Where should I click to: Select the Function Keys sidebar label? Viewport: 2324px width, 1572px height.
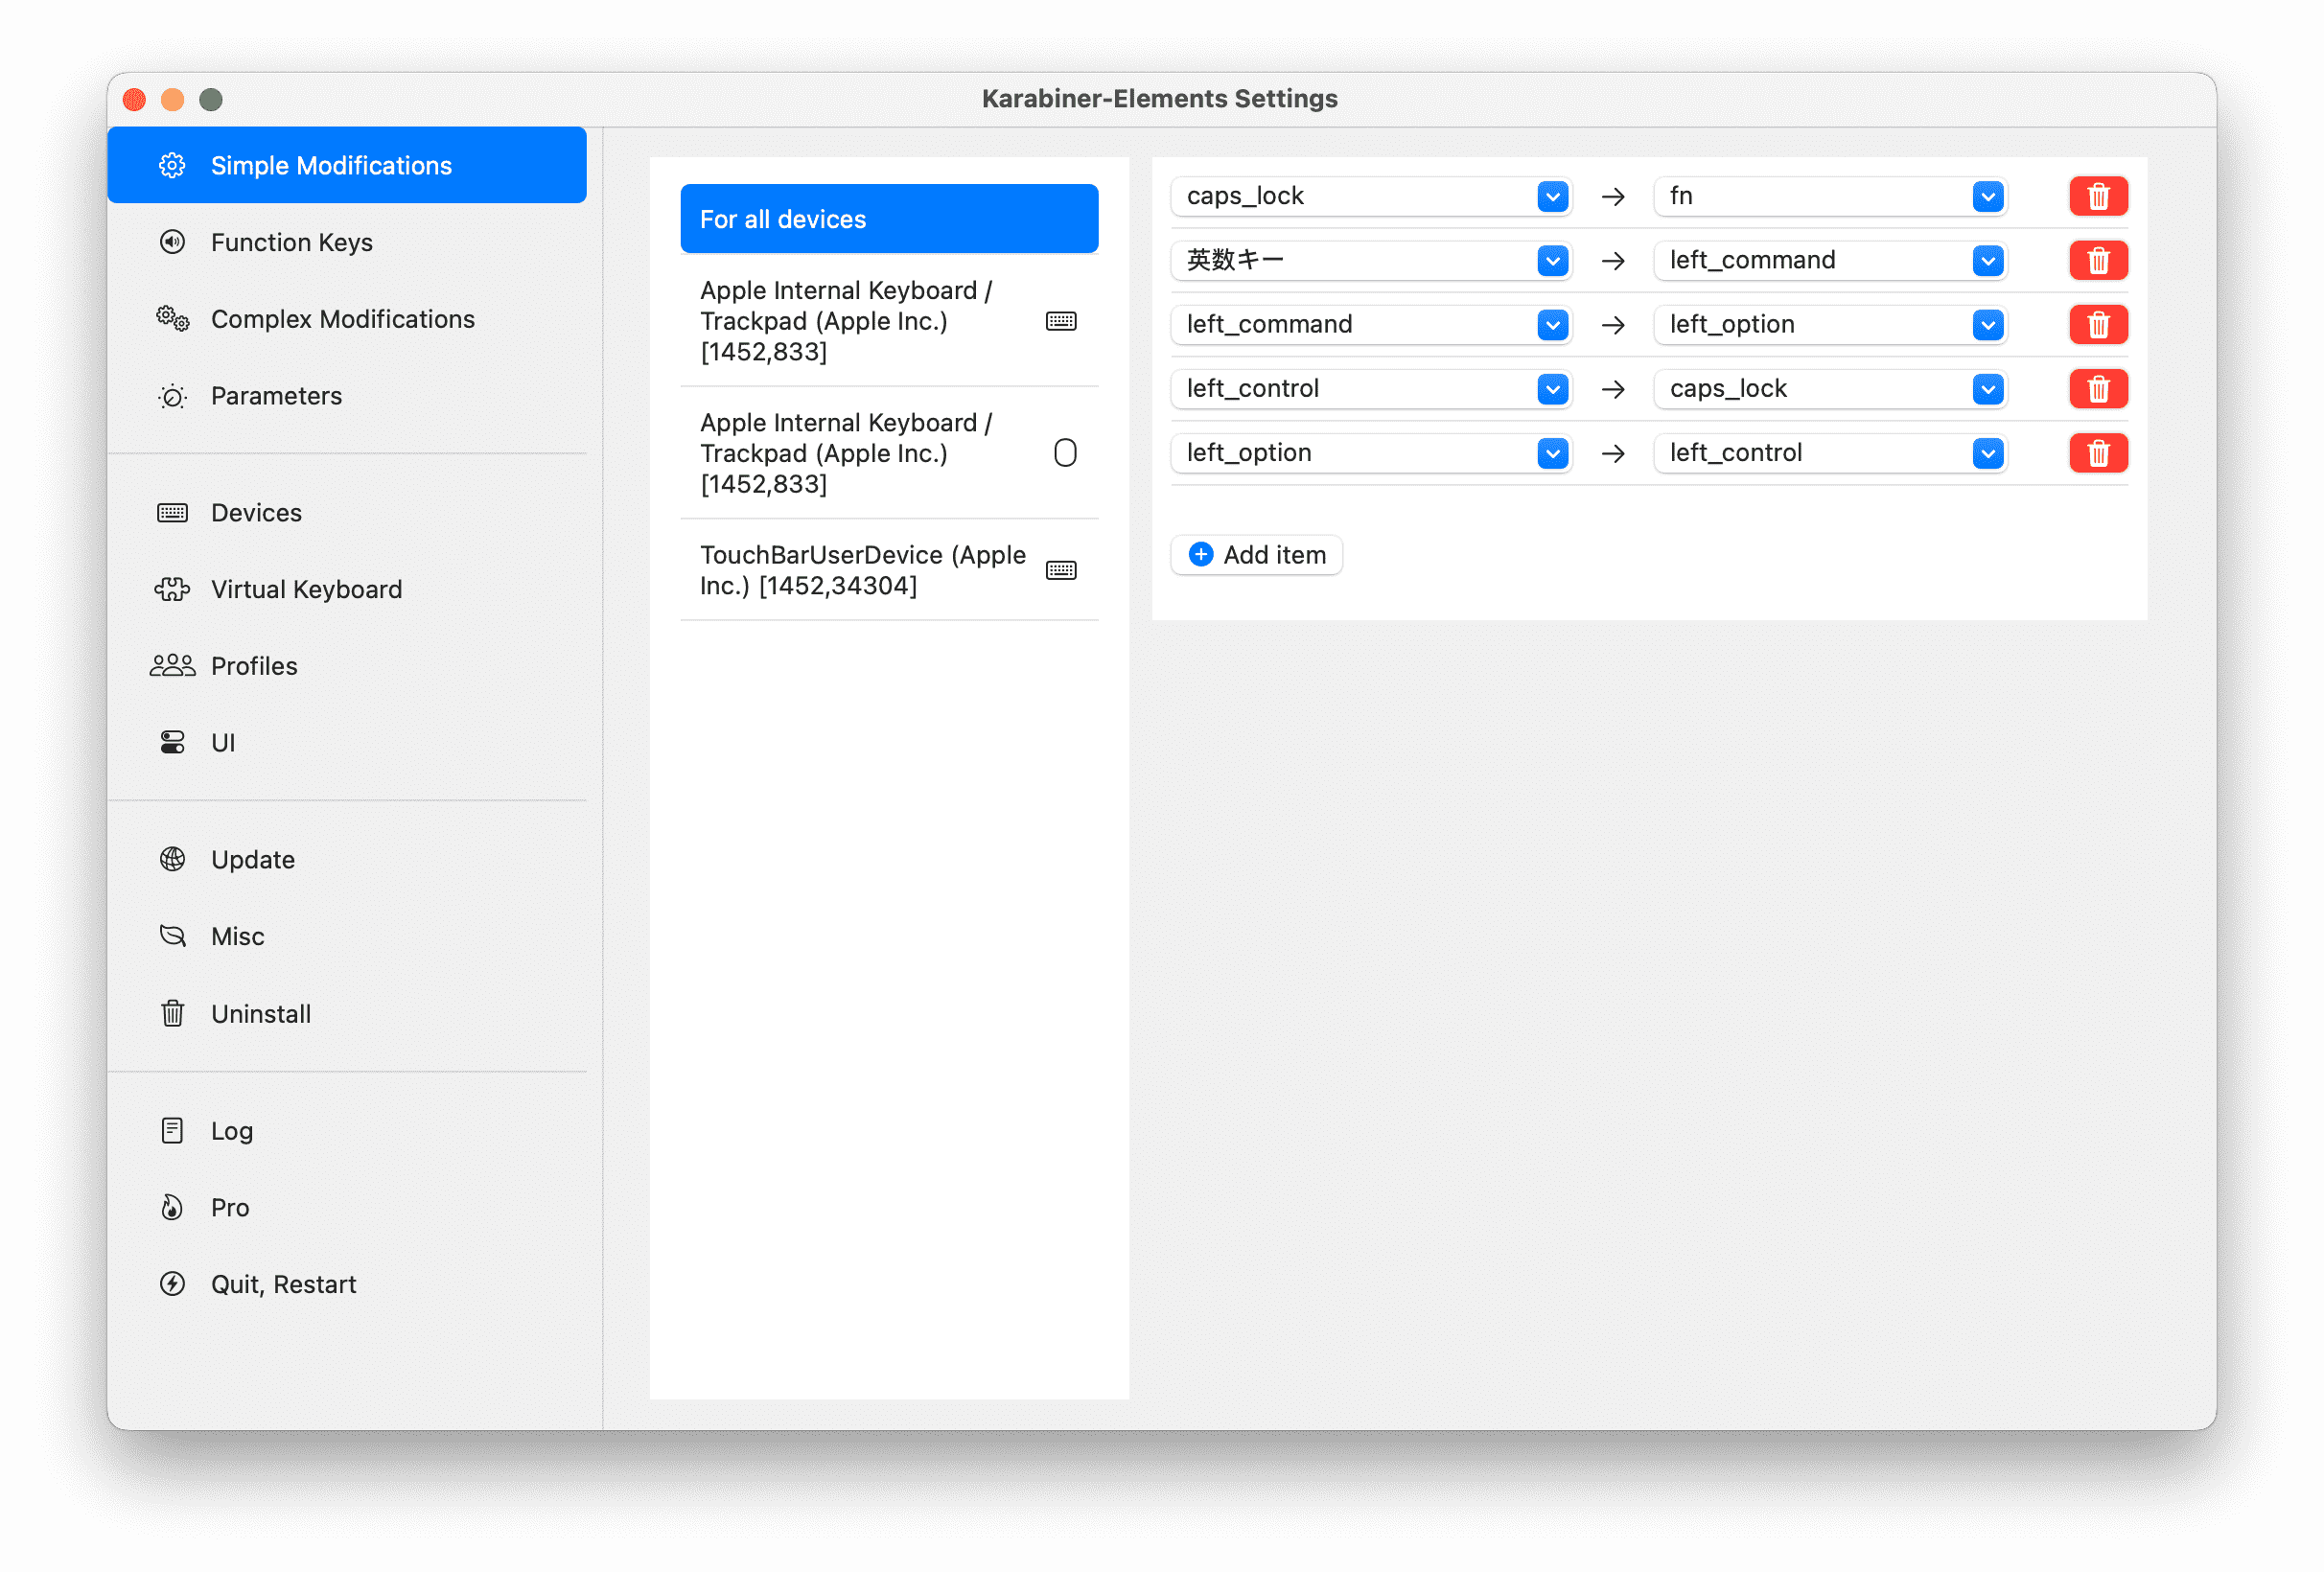click(291, 242)
